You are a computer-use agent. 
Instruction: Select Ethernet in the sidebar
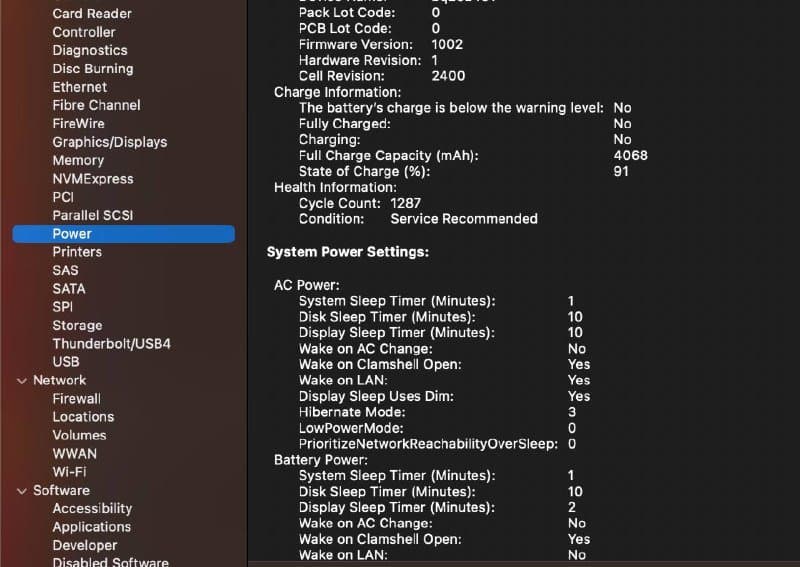click(x=80, y=87)
